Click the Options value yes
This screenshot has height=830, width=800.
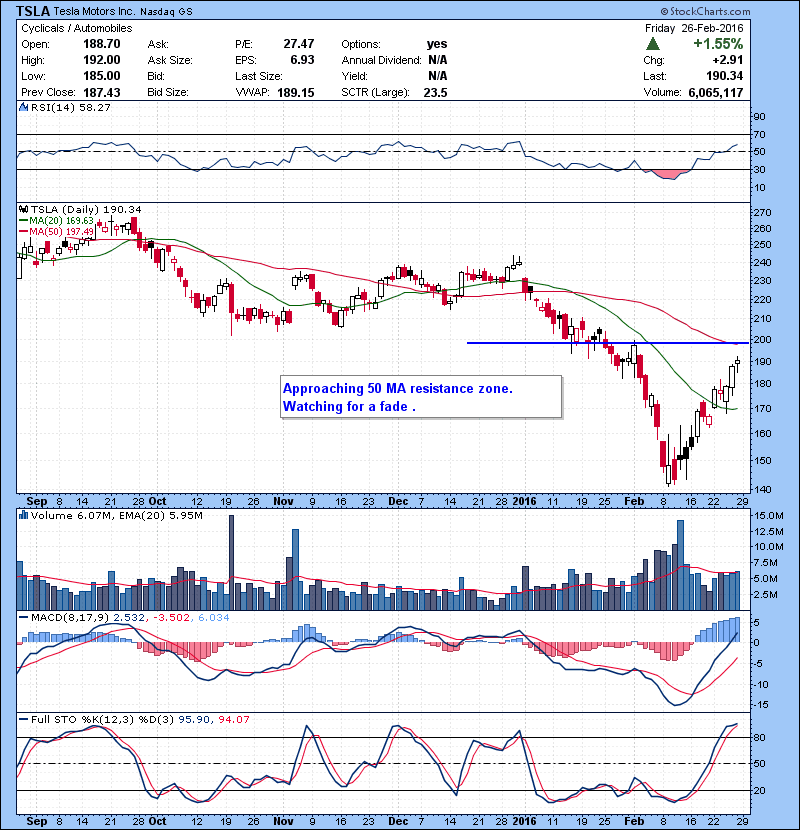point(437,44)
